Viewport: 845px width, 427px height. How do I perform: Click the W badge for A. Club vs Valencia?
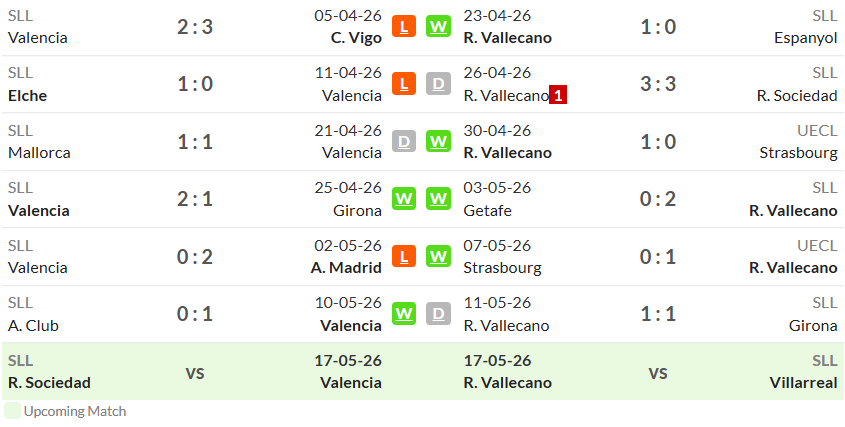pos(404,313)
